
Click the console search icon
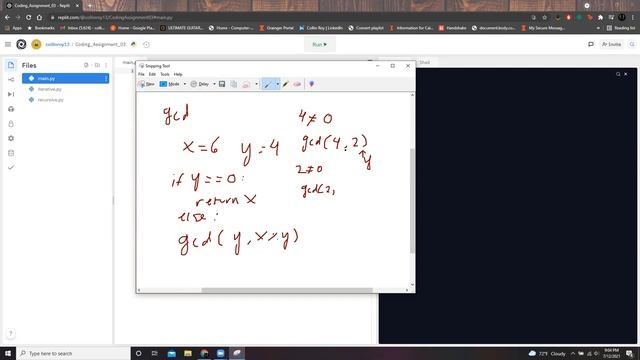click(x=618, y=74)
